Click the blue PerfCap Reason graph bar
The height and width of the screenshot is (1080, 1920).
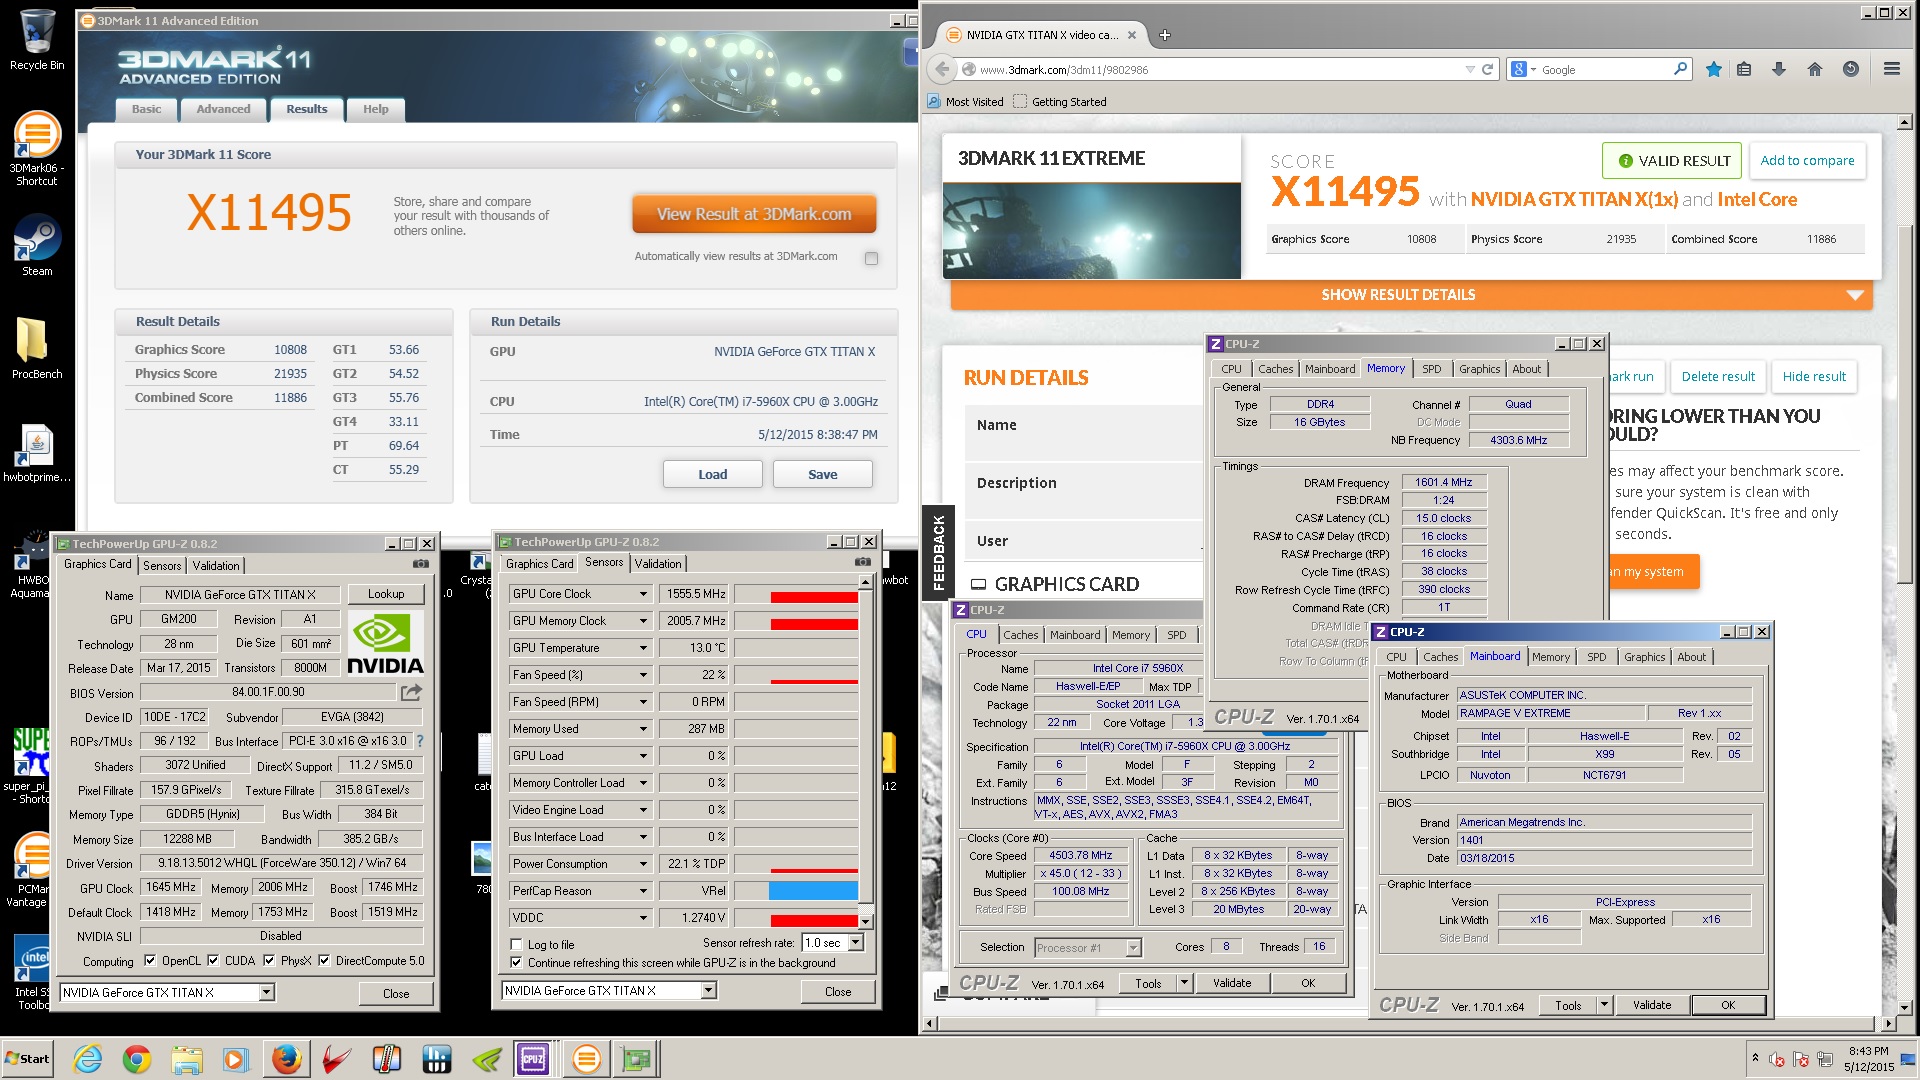point(813,890)
